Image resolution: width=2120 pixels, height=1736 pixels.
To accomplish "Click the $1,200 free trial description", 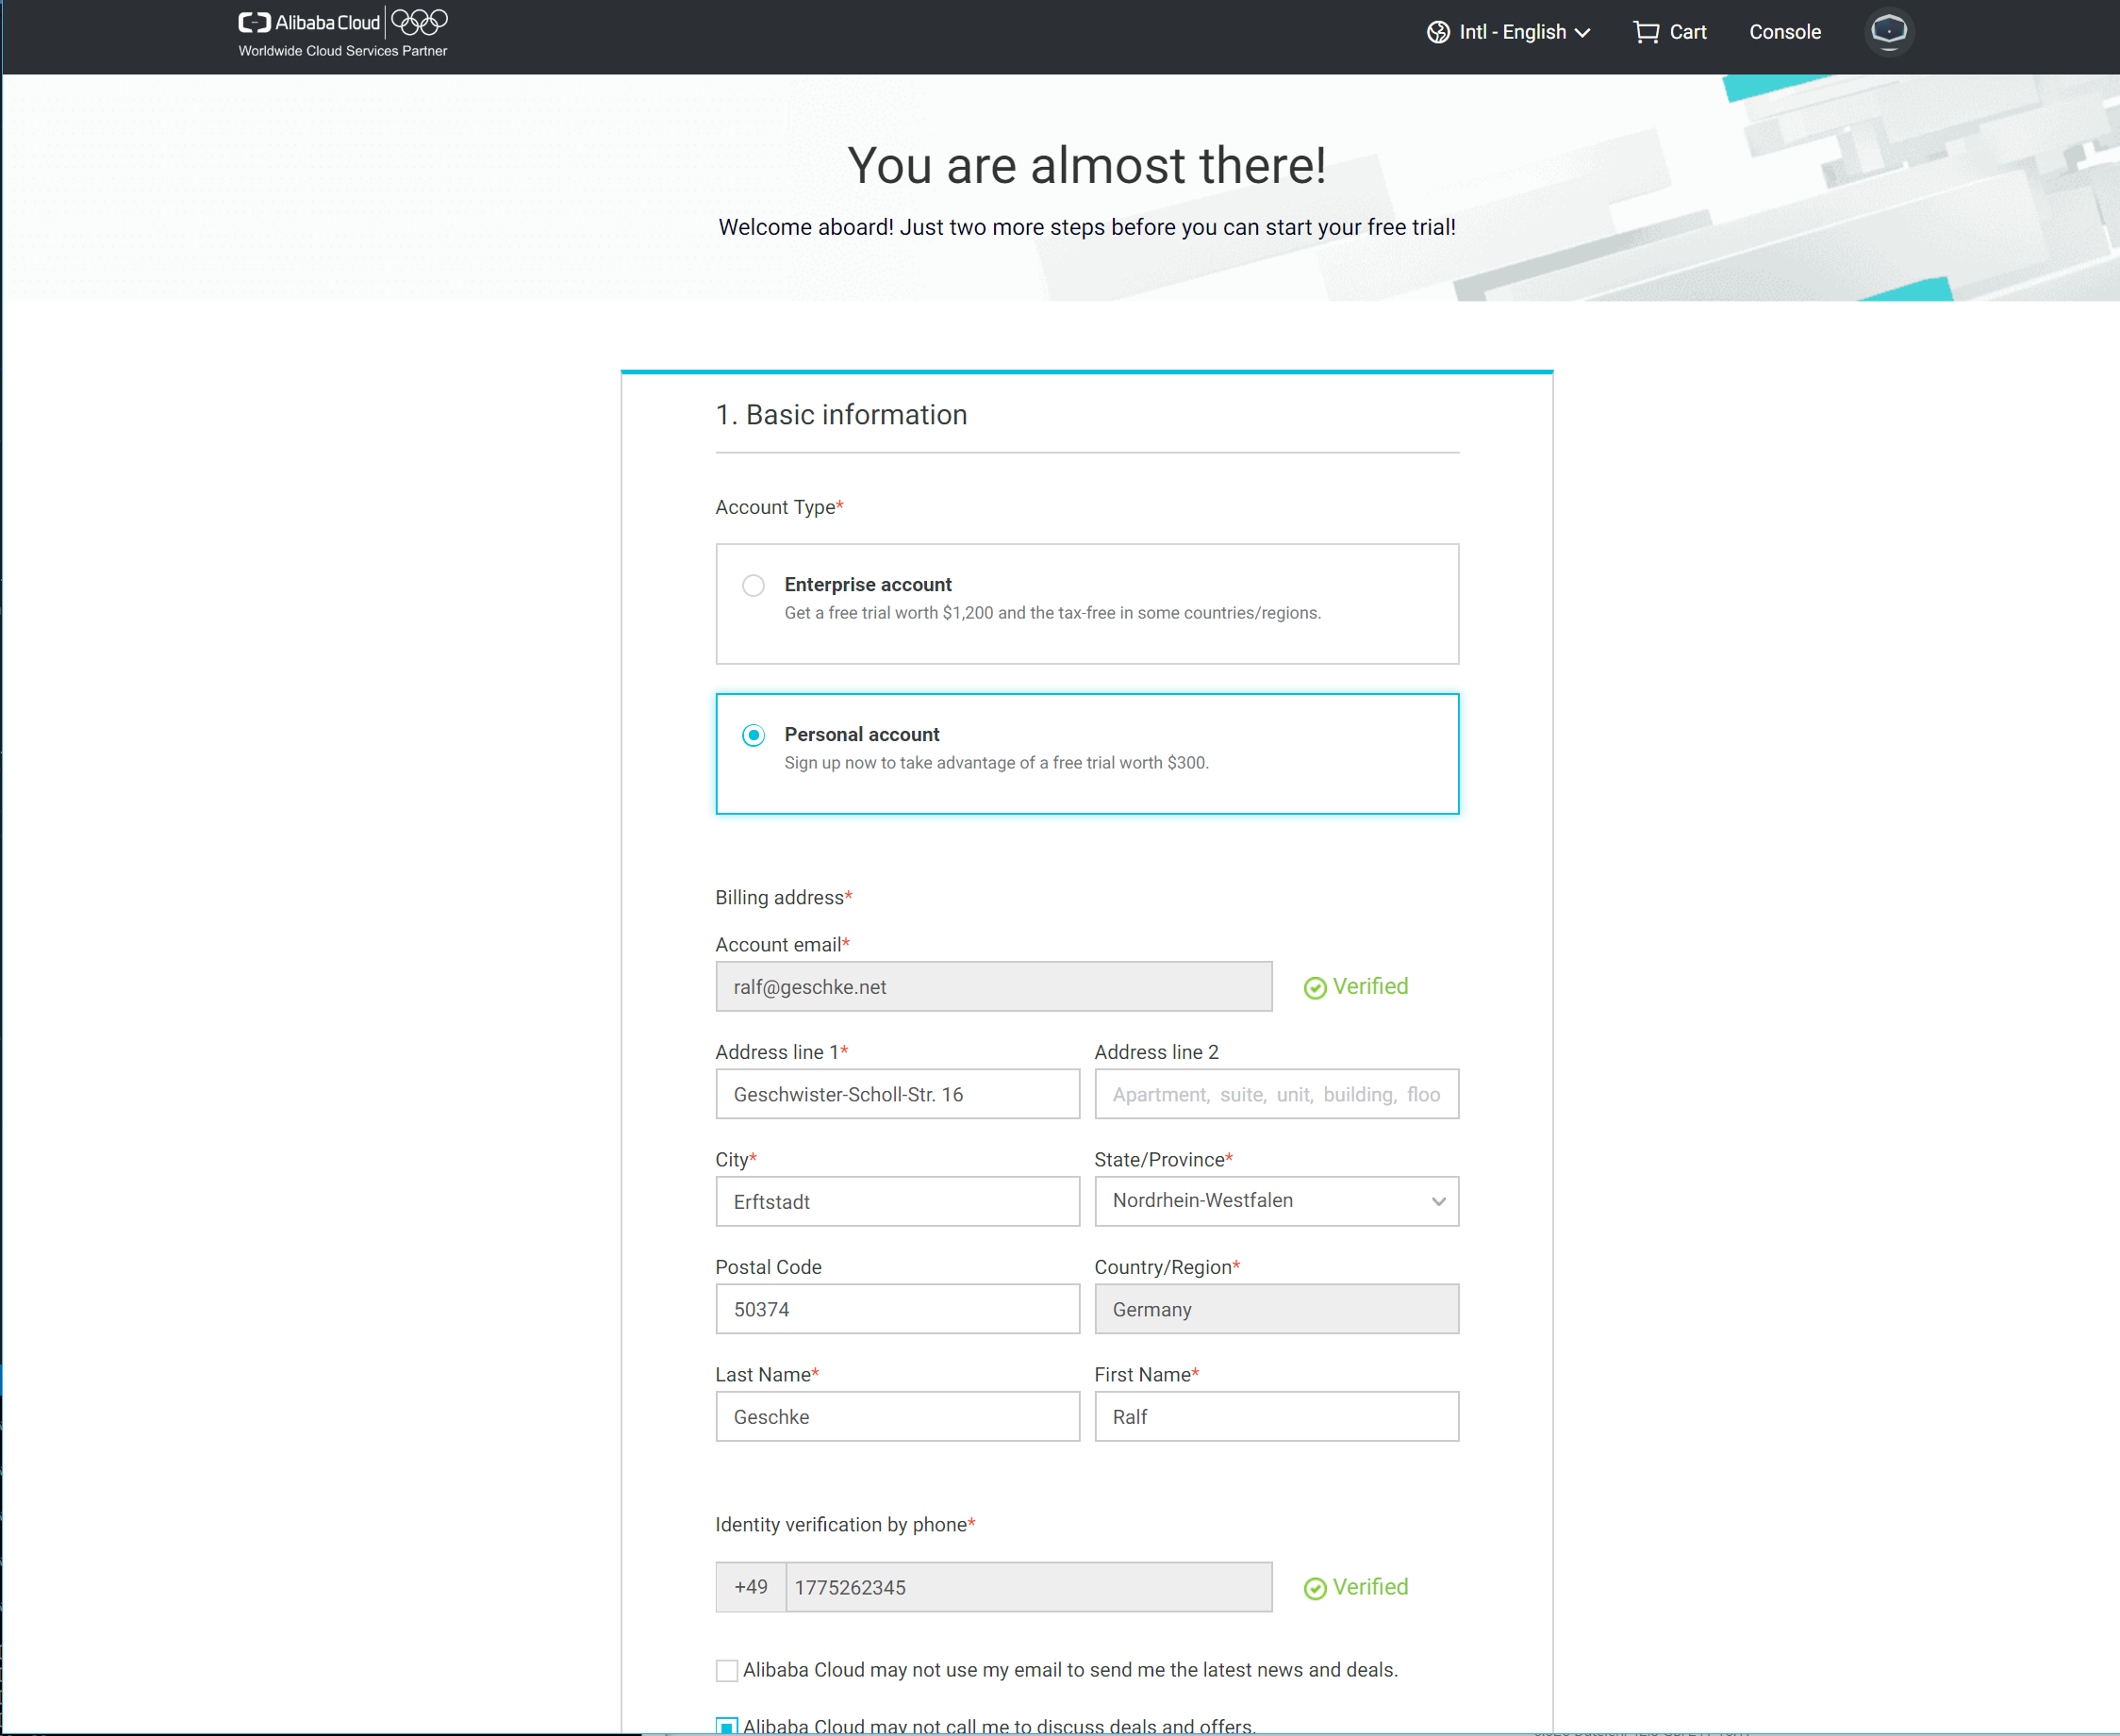I will (x=1053, y=613).
